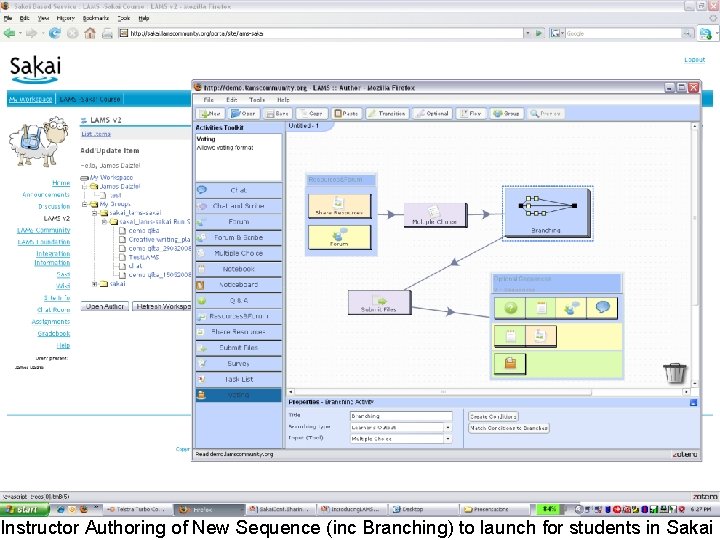This screenshot has width=720, height=540.
Task: Open the browser address bar dropdown arrow
Action: point(527,33)
